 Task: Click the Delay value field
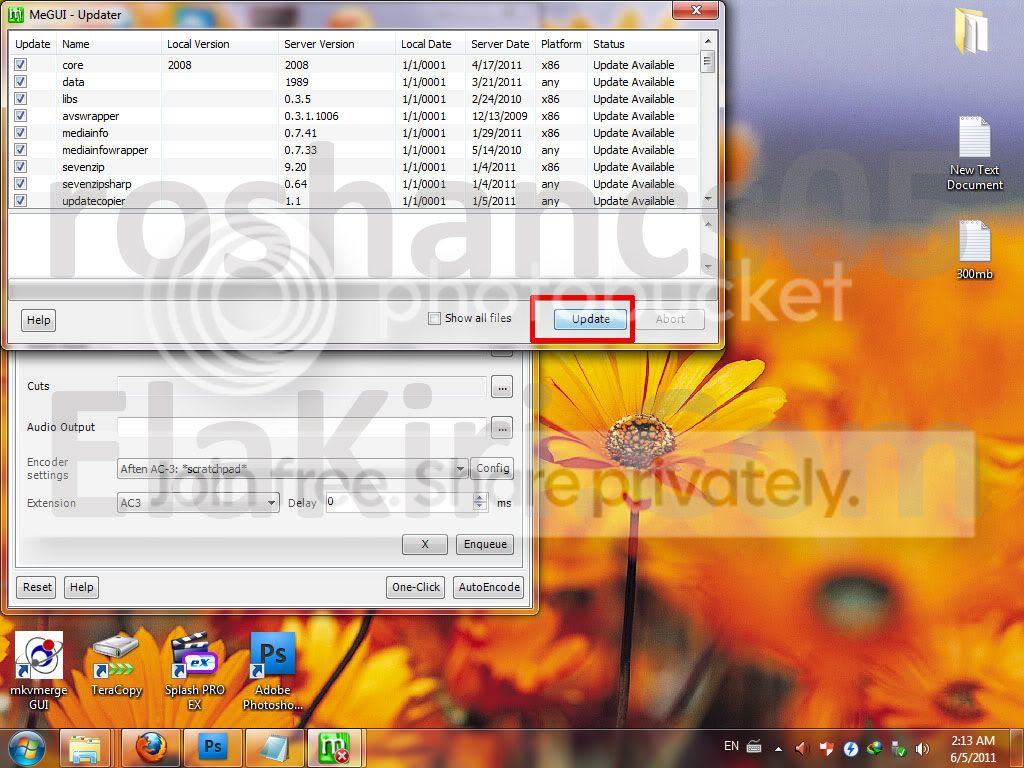400,502
